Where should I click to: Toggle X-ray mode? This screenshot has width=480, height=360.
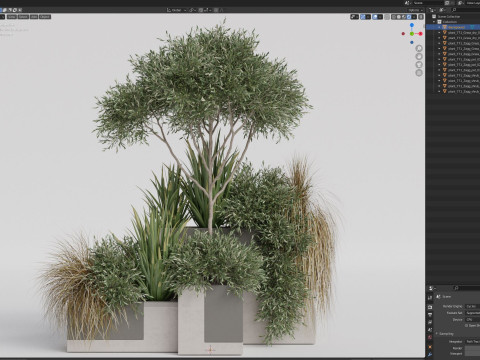[x=387, y=17]
